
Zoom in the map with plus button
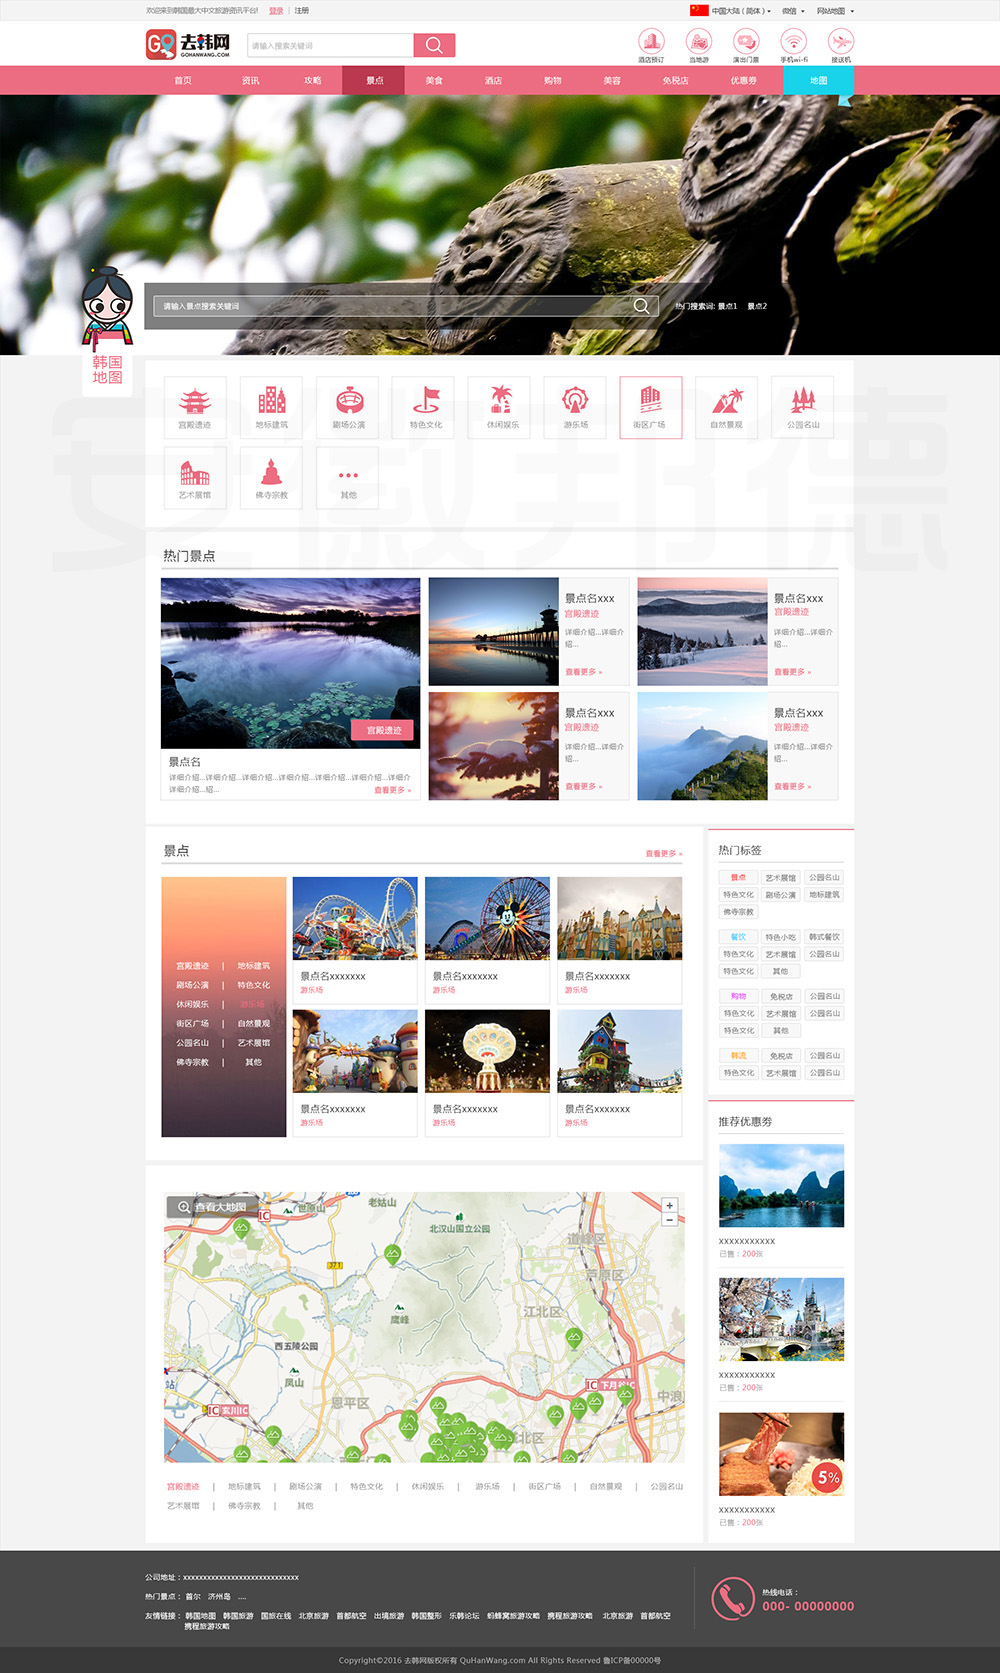pos(669,1205)
